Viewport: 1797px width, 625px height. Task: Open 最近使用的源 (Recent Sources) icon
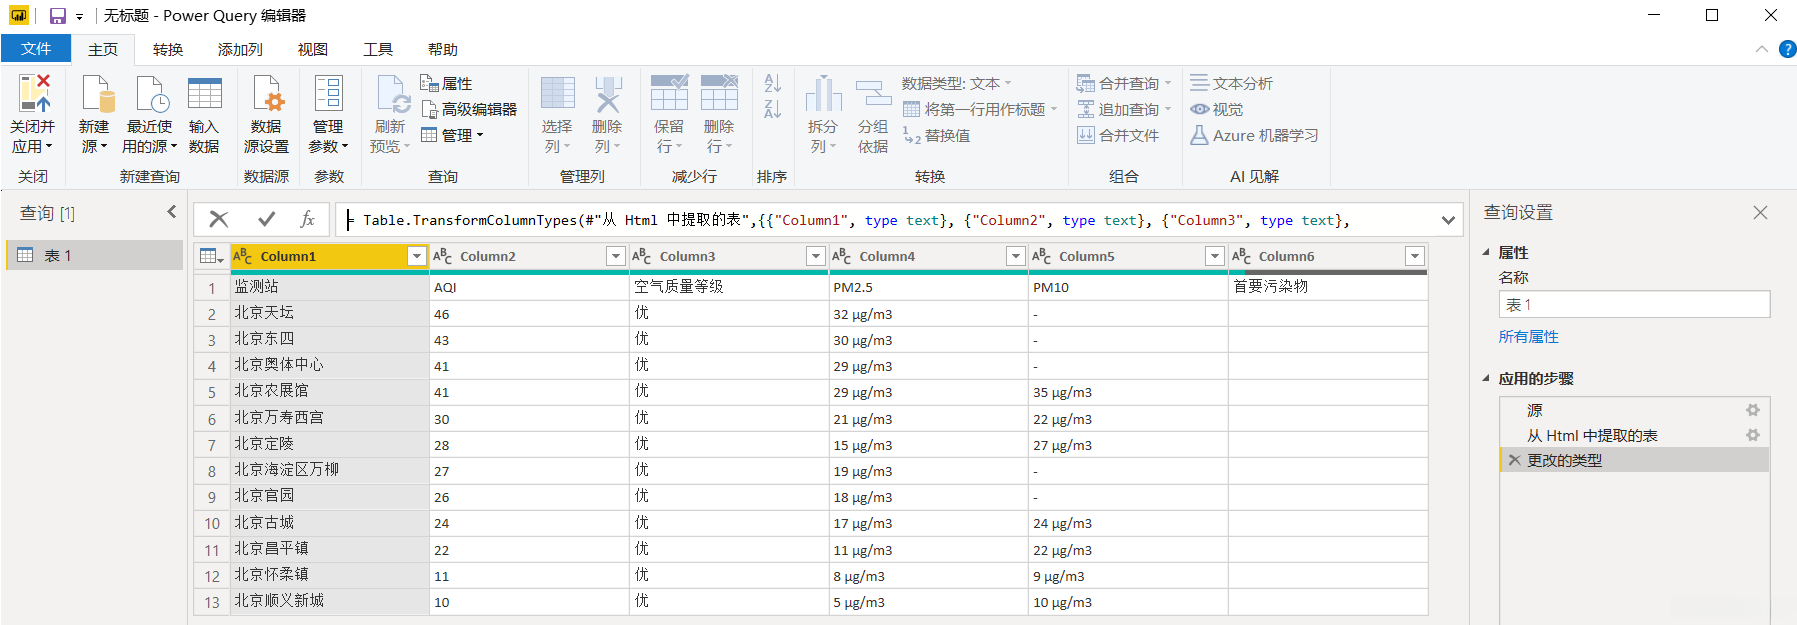coord(151,93)
